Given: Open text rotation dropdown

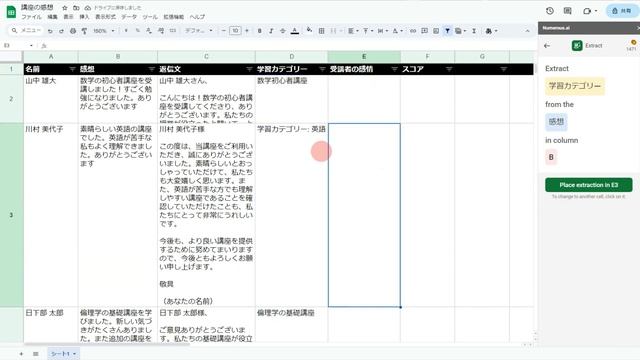Looking at the screenshot, I should pos(397,31).
